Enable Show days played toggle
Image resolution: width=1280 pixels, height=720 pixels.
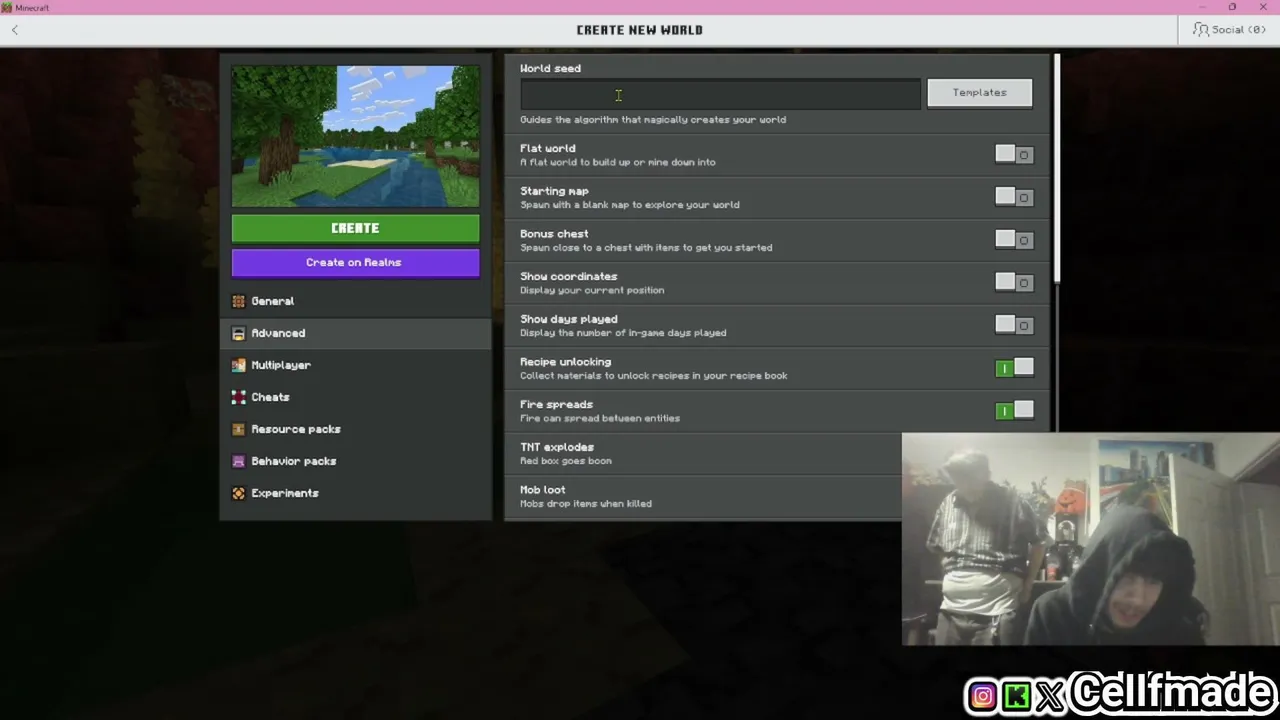coord(1014,325)
